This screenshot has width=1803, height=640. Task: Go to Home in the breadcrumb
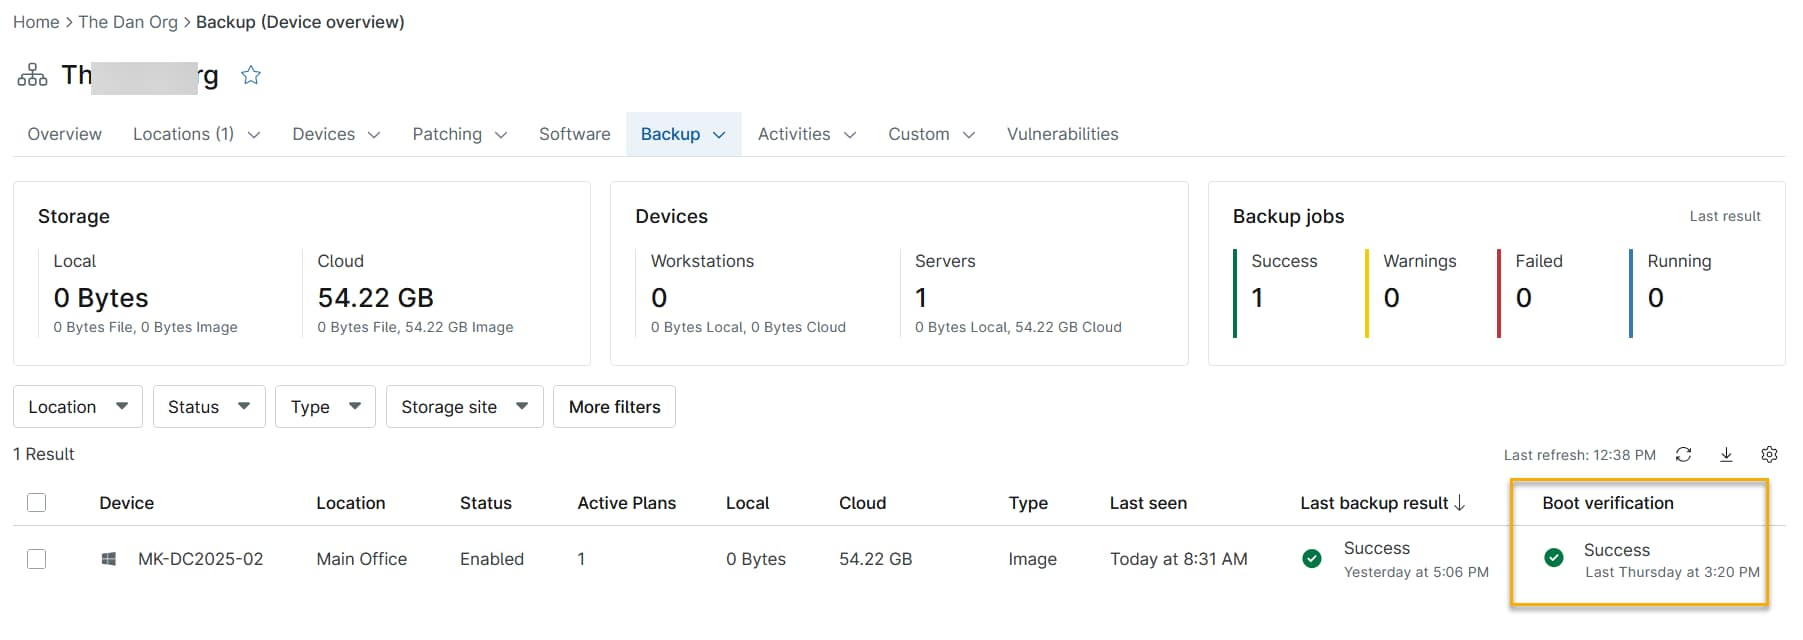click(36, 22)
